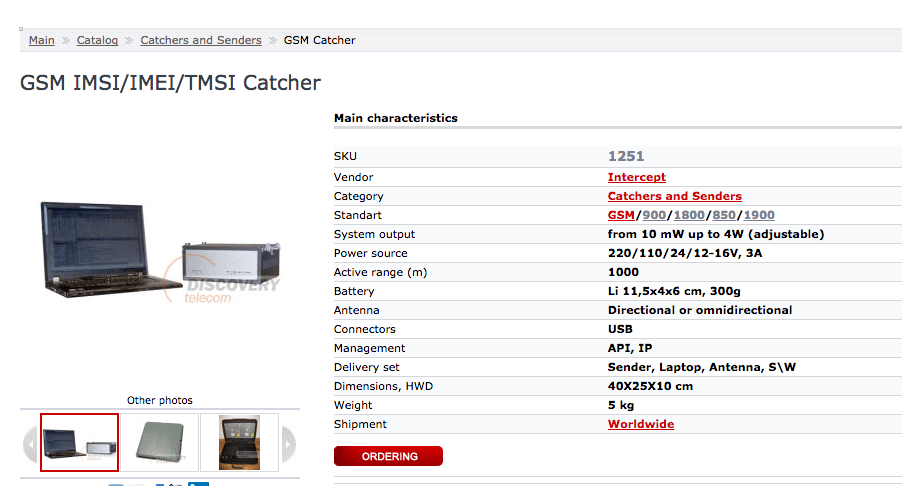Click the 1900 standard link
This screenshot has height=486, width=902.
point(759,215)
